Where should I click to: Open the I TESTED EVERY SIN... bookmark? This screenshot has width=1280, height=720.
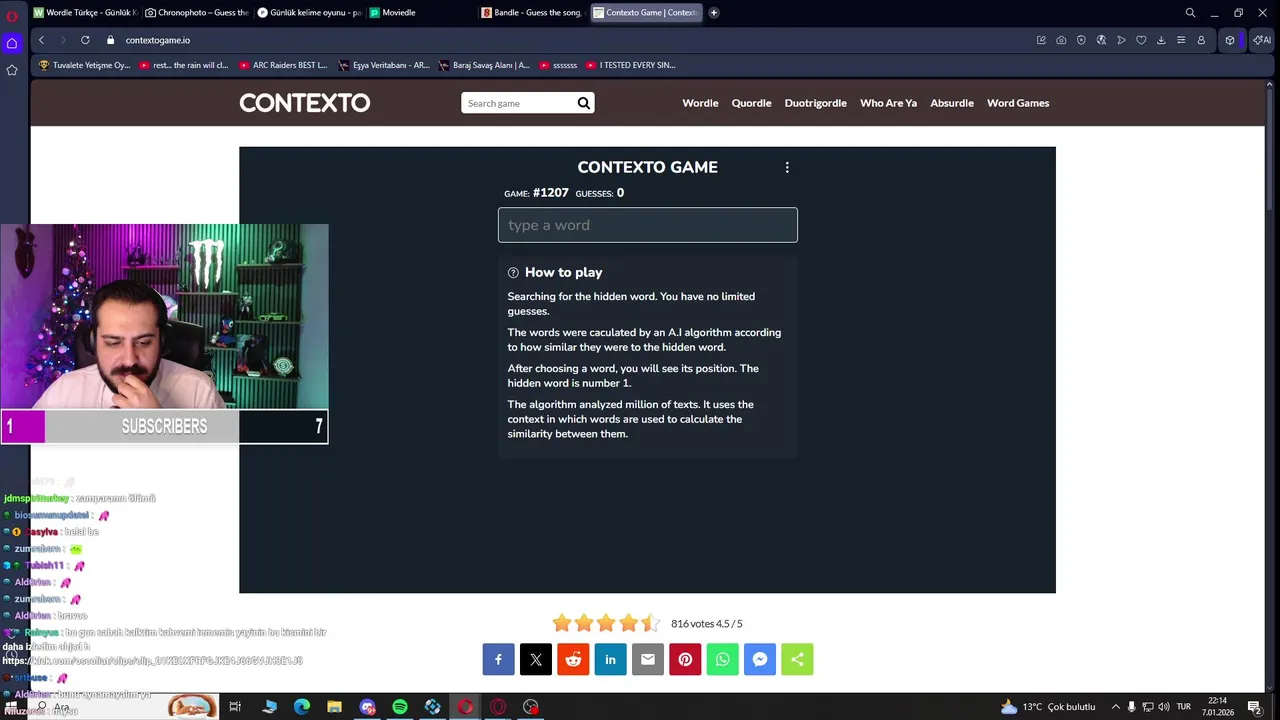click(631, 65)
